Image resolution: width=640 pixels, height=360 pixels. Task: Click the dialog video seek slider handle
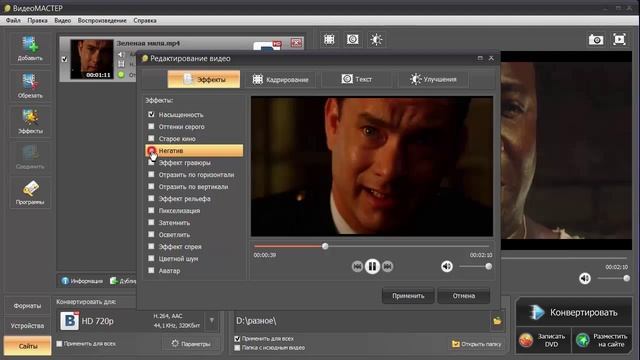(325, 246)
